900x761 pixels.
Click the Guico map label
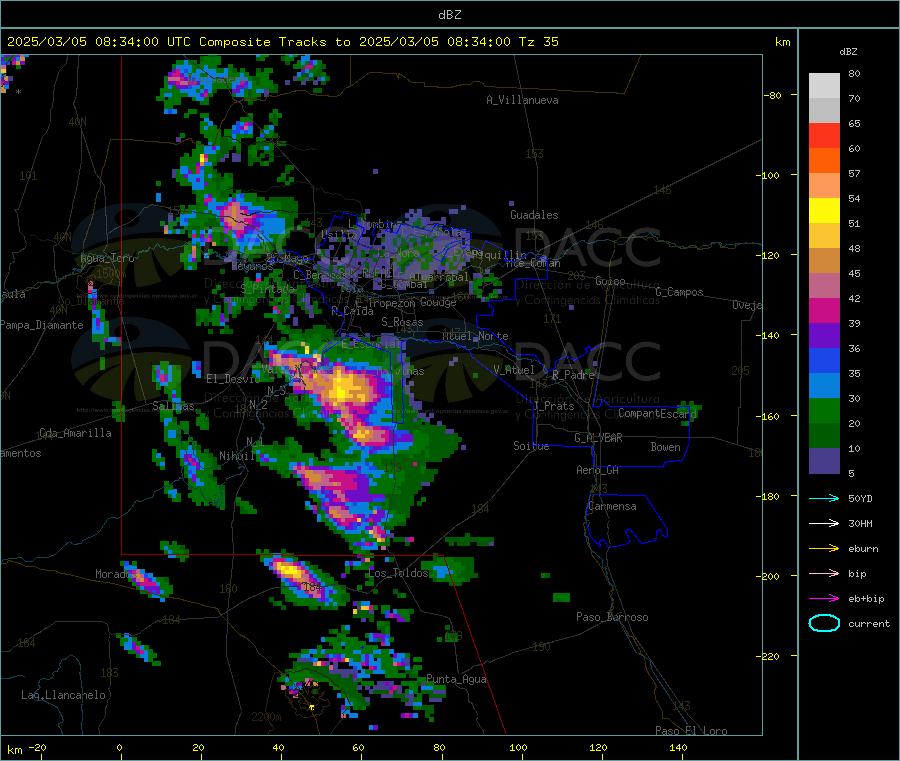(610, 281)
